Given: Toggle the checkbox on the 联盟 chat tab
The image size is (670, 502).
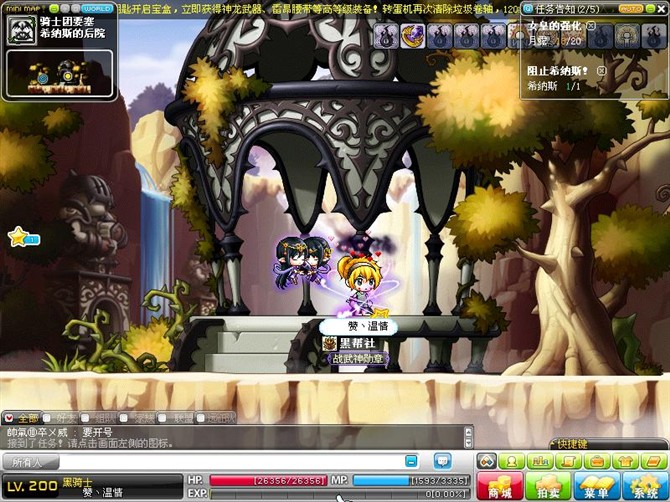Looking at the screenshot, I should click(162, 418).
